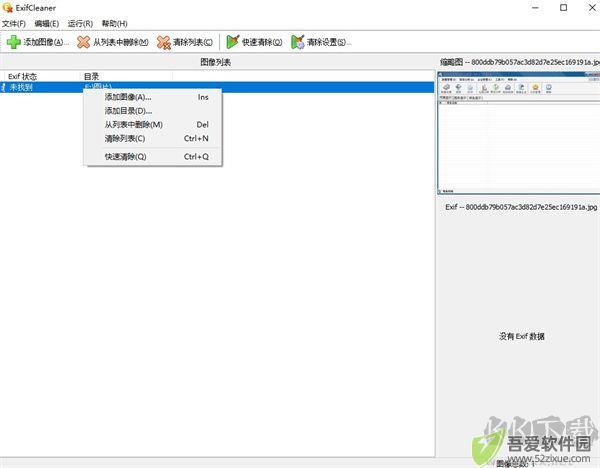Click the 缩略图 panel filename heading
Viewport: 600px width, 468px height.
[520, 62]
